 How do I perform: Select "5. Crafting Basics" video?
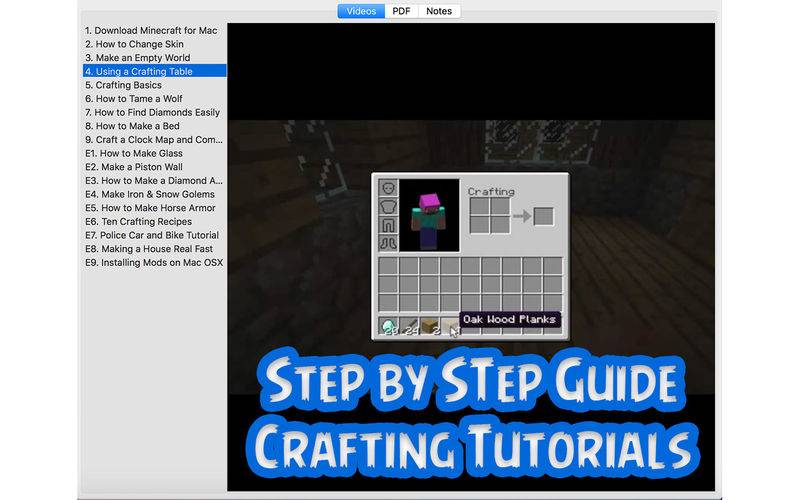154,85
